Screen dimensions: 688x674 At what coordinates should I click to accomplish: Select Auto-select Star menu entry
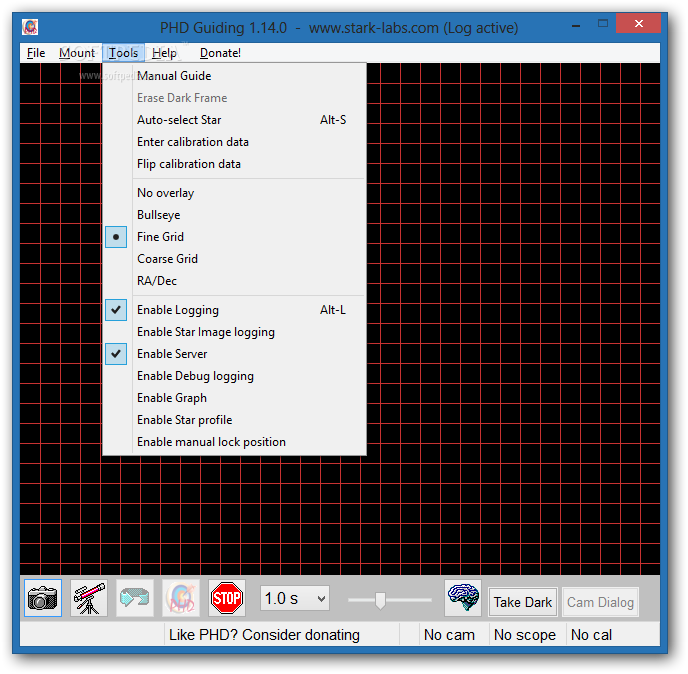tap(235, 120)
